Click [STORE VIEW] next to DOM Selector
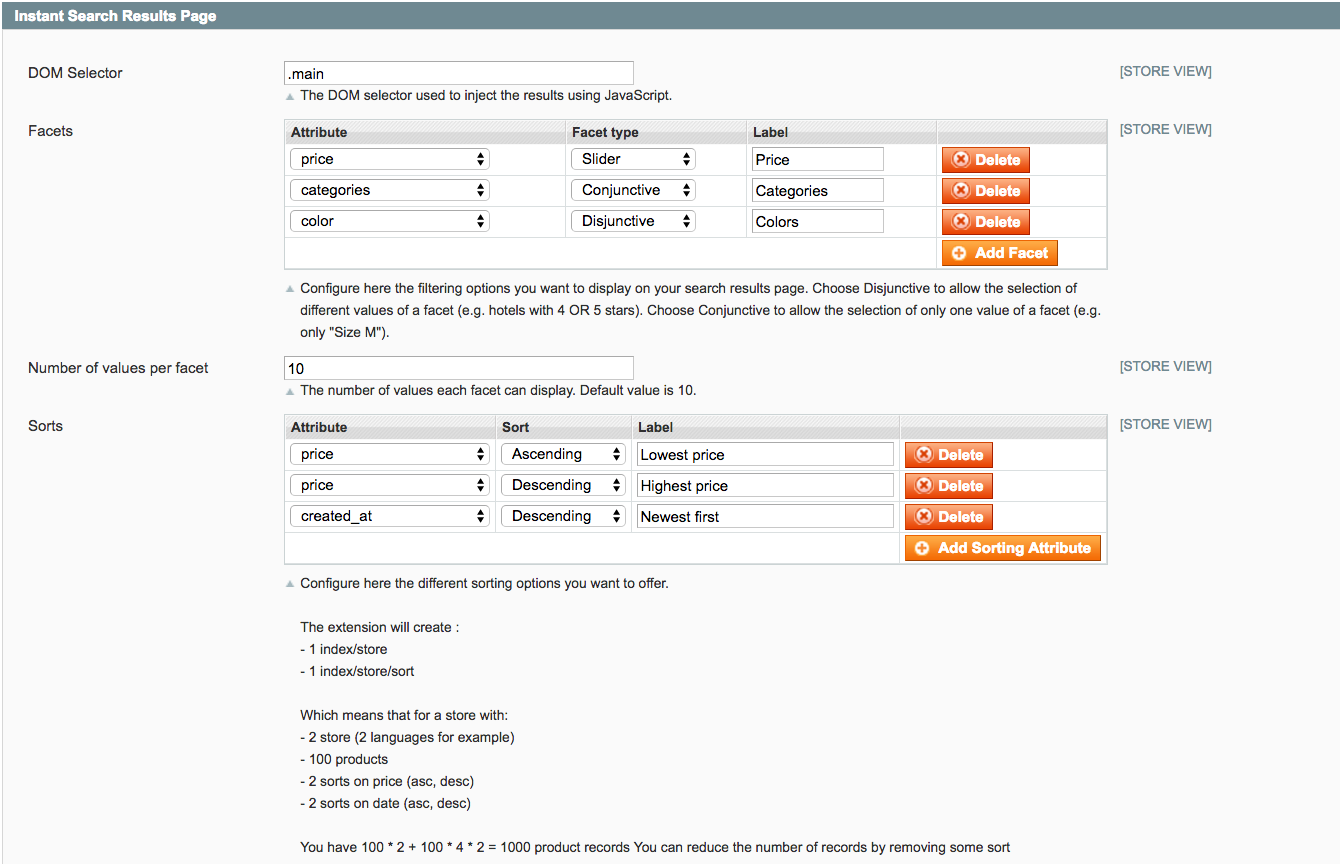This screenshot has height=864, width=1340. click(x=1165, y=71)
